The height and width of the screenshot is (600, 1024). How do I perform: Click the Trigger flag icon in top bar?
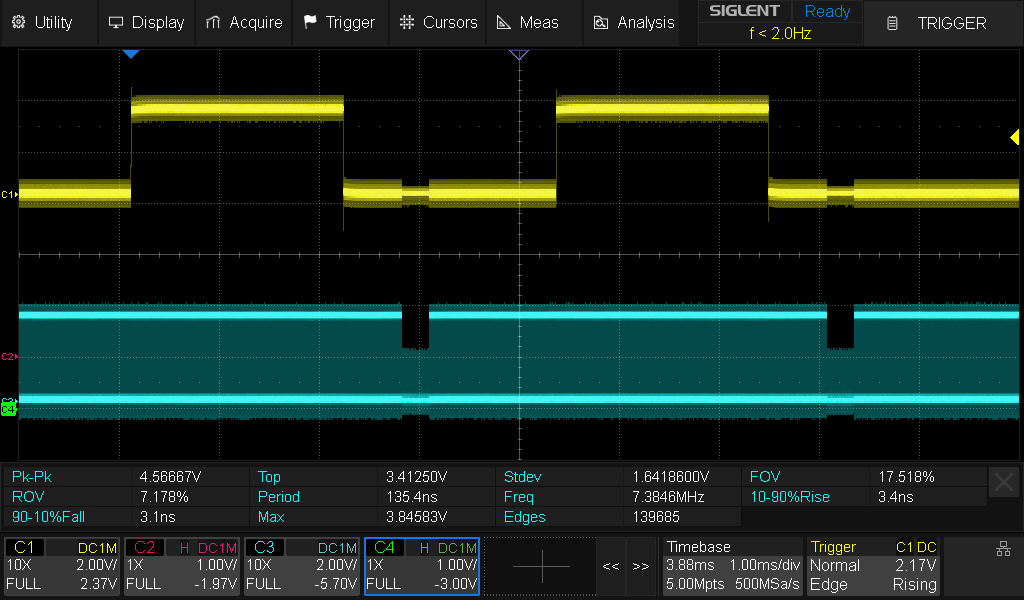click(x=310, y=22)
